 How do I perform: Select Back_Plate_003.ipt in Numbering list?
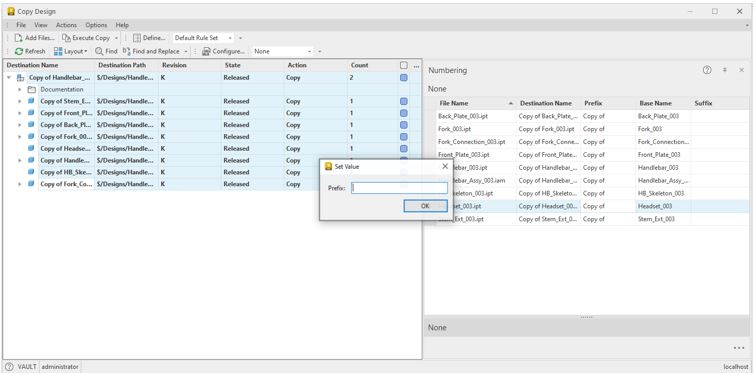(x=462, y=116)
